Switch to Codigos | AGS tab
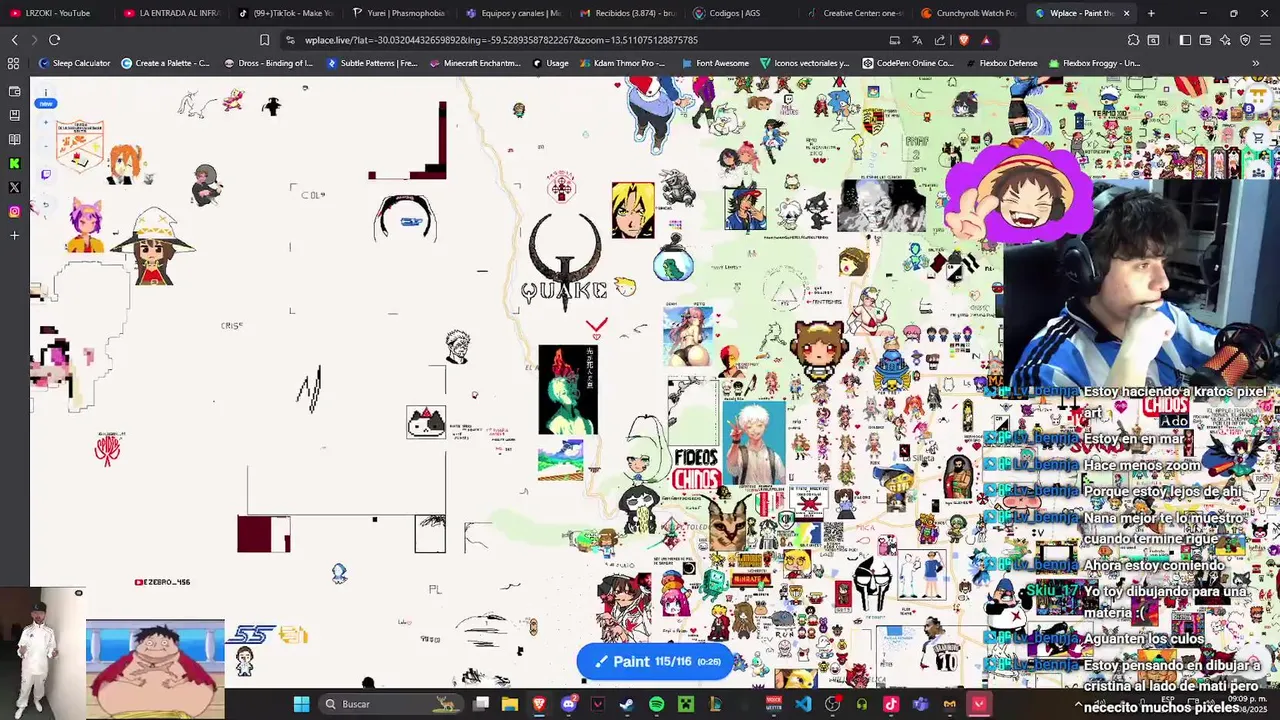The width and height of the screenshot is (1280, 720). [742, 13]
